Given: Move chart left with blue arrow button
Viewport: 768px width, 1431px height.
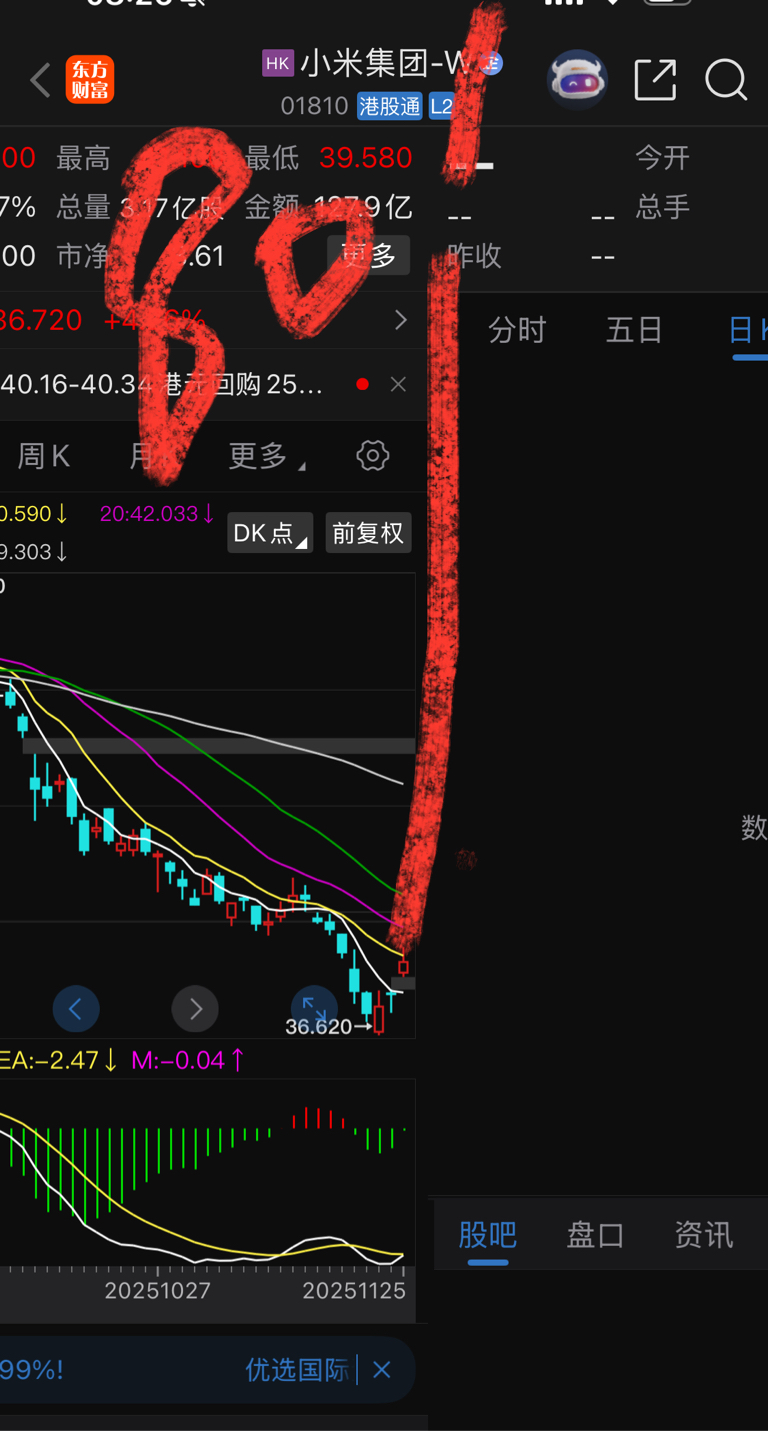Looking at the screenshot, I should point(75,1009).
